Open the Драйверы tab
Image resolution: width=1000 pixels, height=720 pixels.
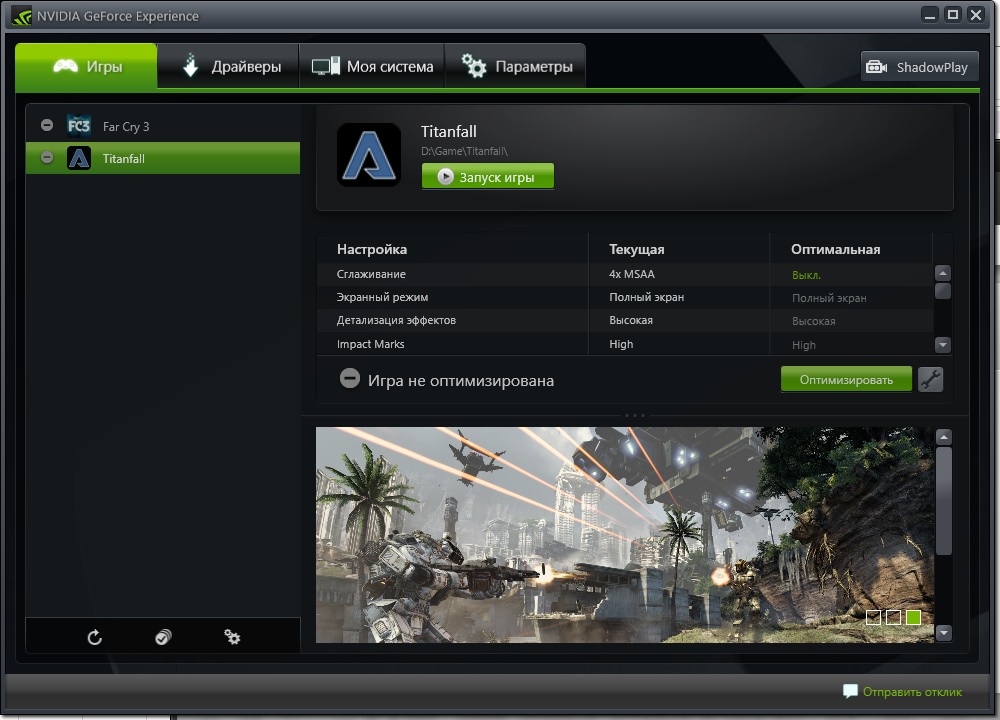(x=228, y=66)
